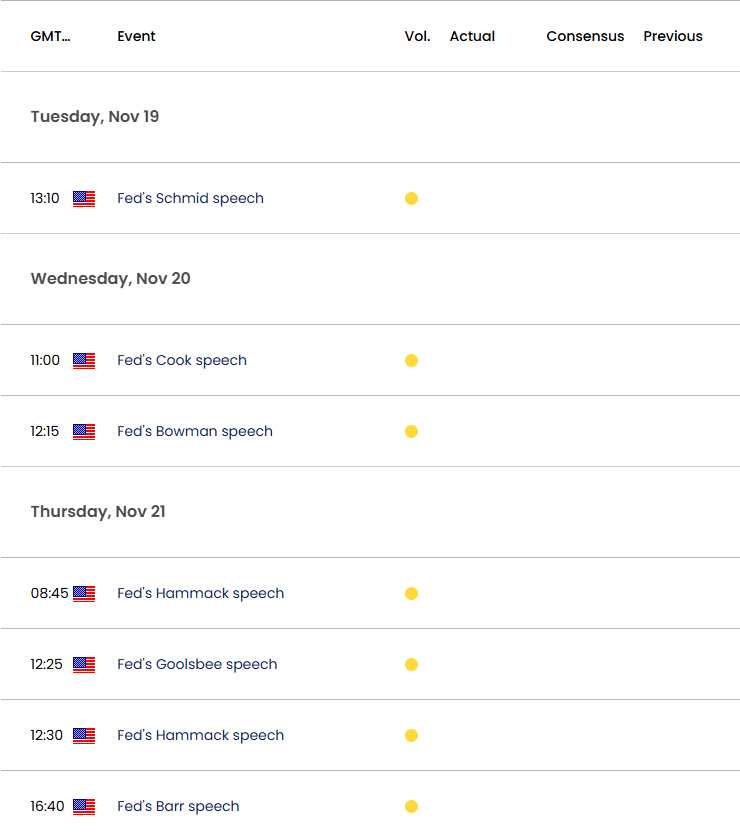This screenshot has height=838, width=740.
Task: Click the US flag beside the 16:40 Barr speech
Action: tap(84, 807)
